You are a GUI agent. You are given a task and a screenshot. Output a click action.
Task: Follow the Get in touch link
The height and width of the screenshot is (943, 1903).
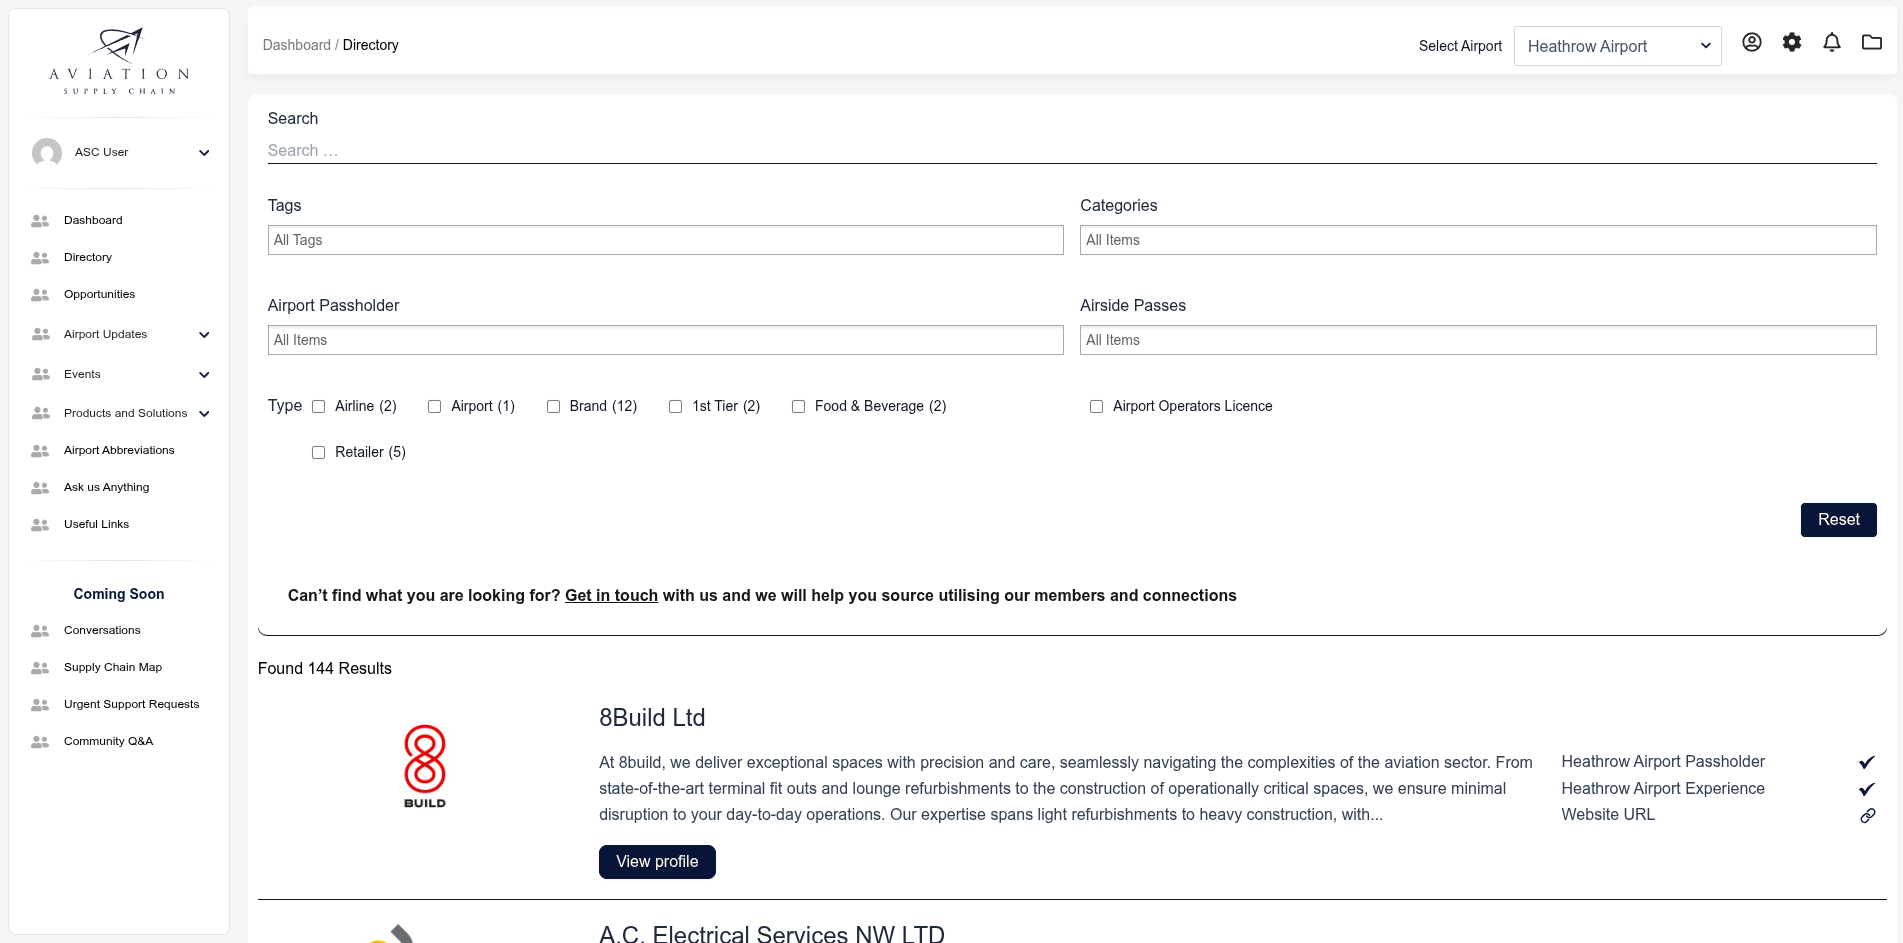(611, 595)
